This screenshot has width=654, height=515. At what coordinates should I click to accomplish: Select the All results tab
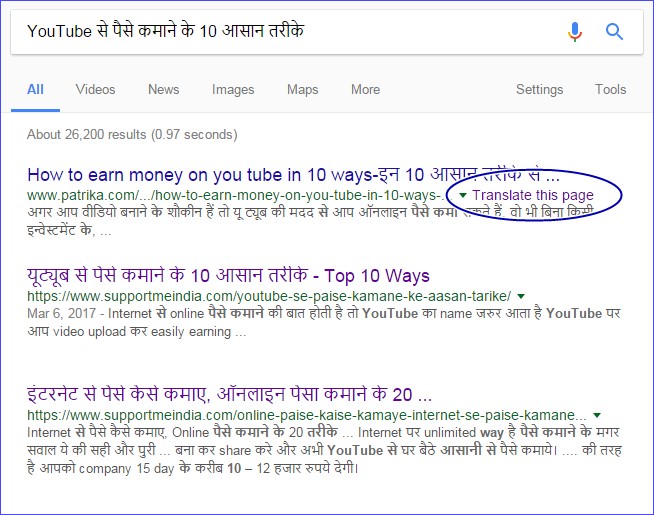pos(35,89)
